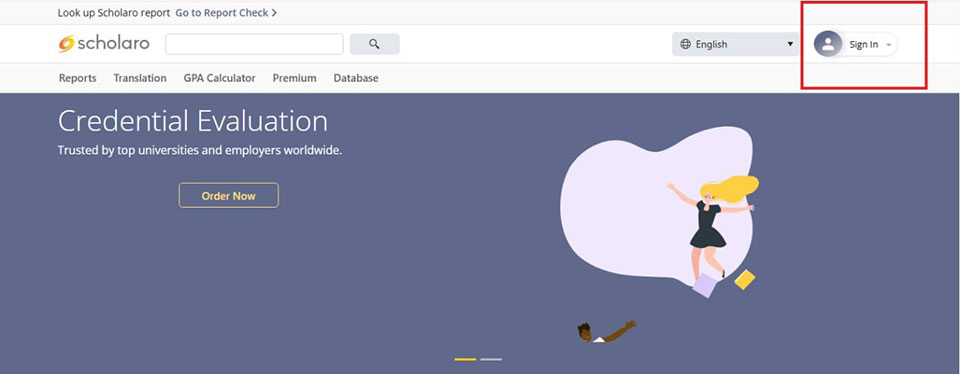Open the Premium menu item

(x=294, y=78)
